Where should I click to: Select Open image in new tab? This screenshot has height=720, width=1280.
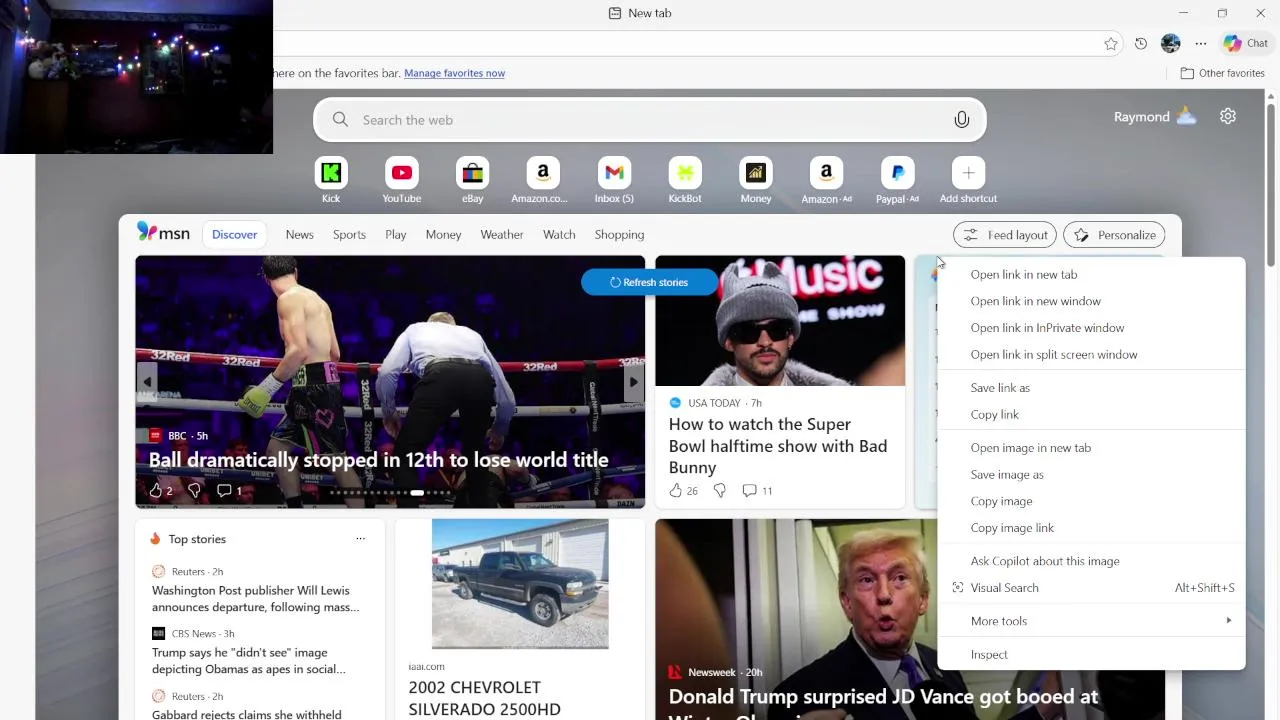click(x=1091, y=448)
